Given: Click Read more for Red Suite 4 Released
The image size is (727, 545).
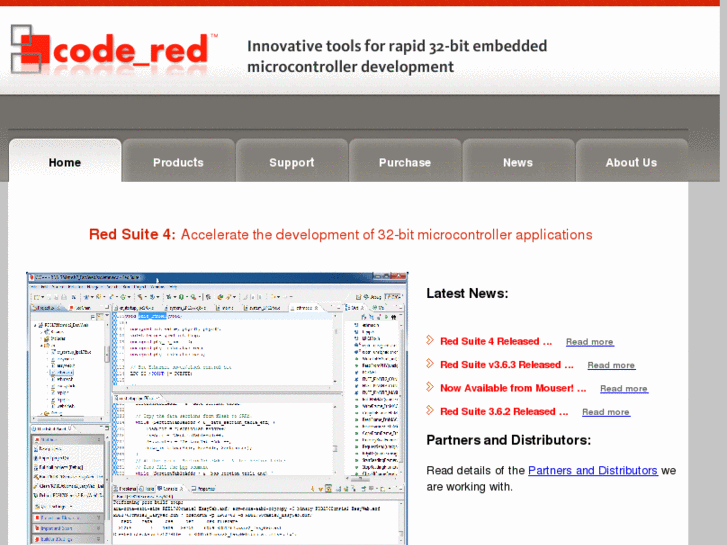Looking at the screenshot, I should click(590, 342).
